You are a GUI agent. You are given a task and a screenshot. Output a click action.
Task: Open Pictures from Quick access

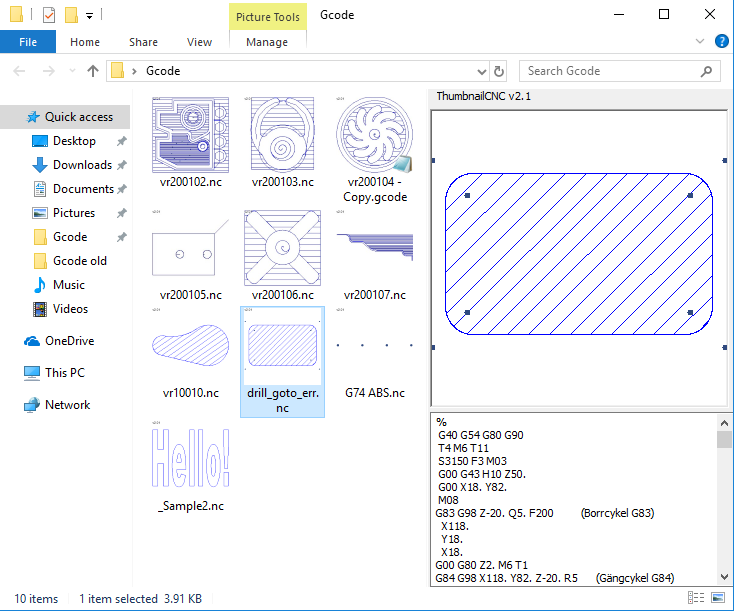click(73, 212)
